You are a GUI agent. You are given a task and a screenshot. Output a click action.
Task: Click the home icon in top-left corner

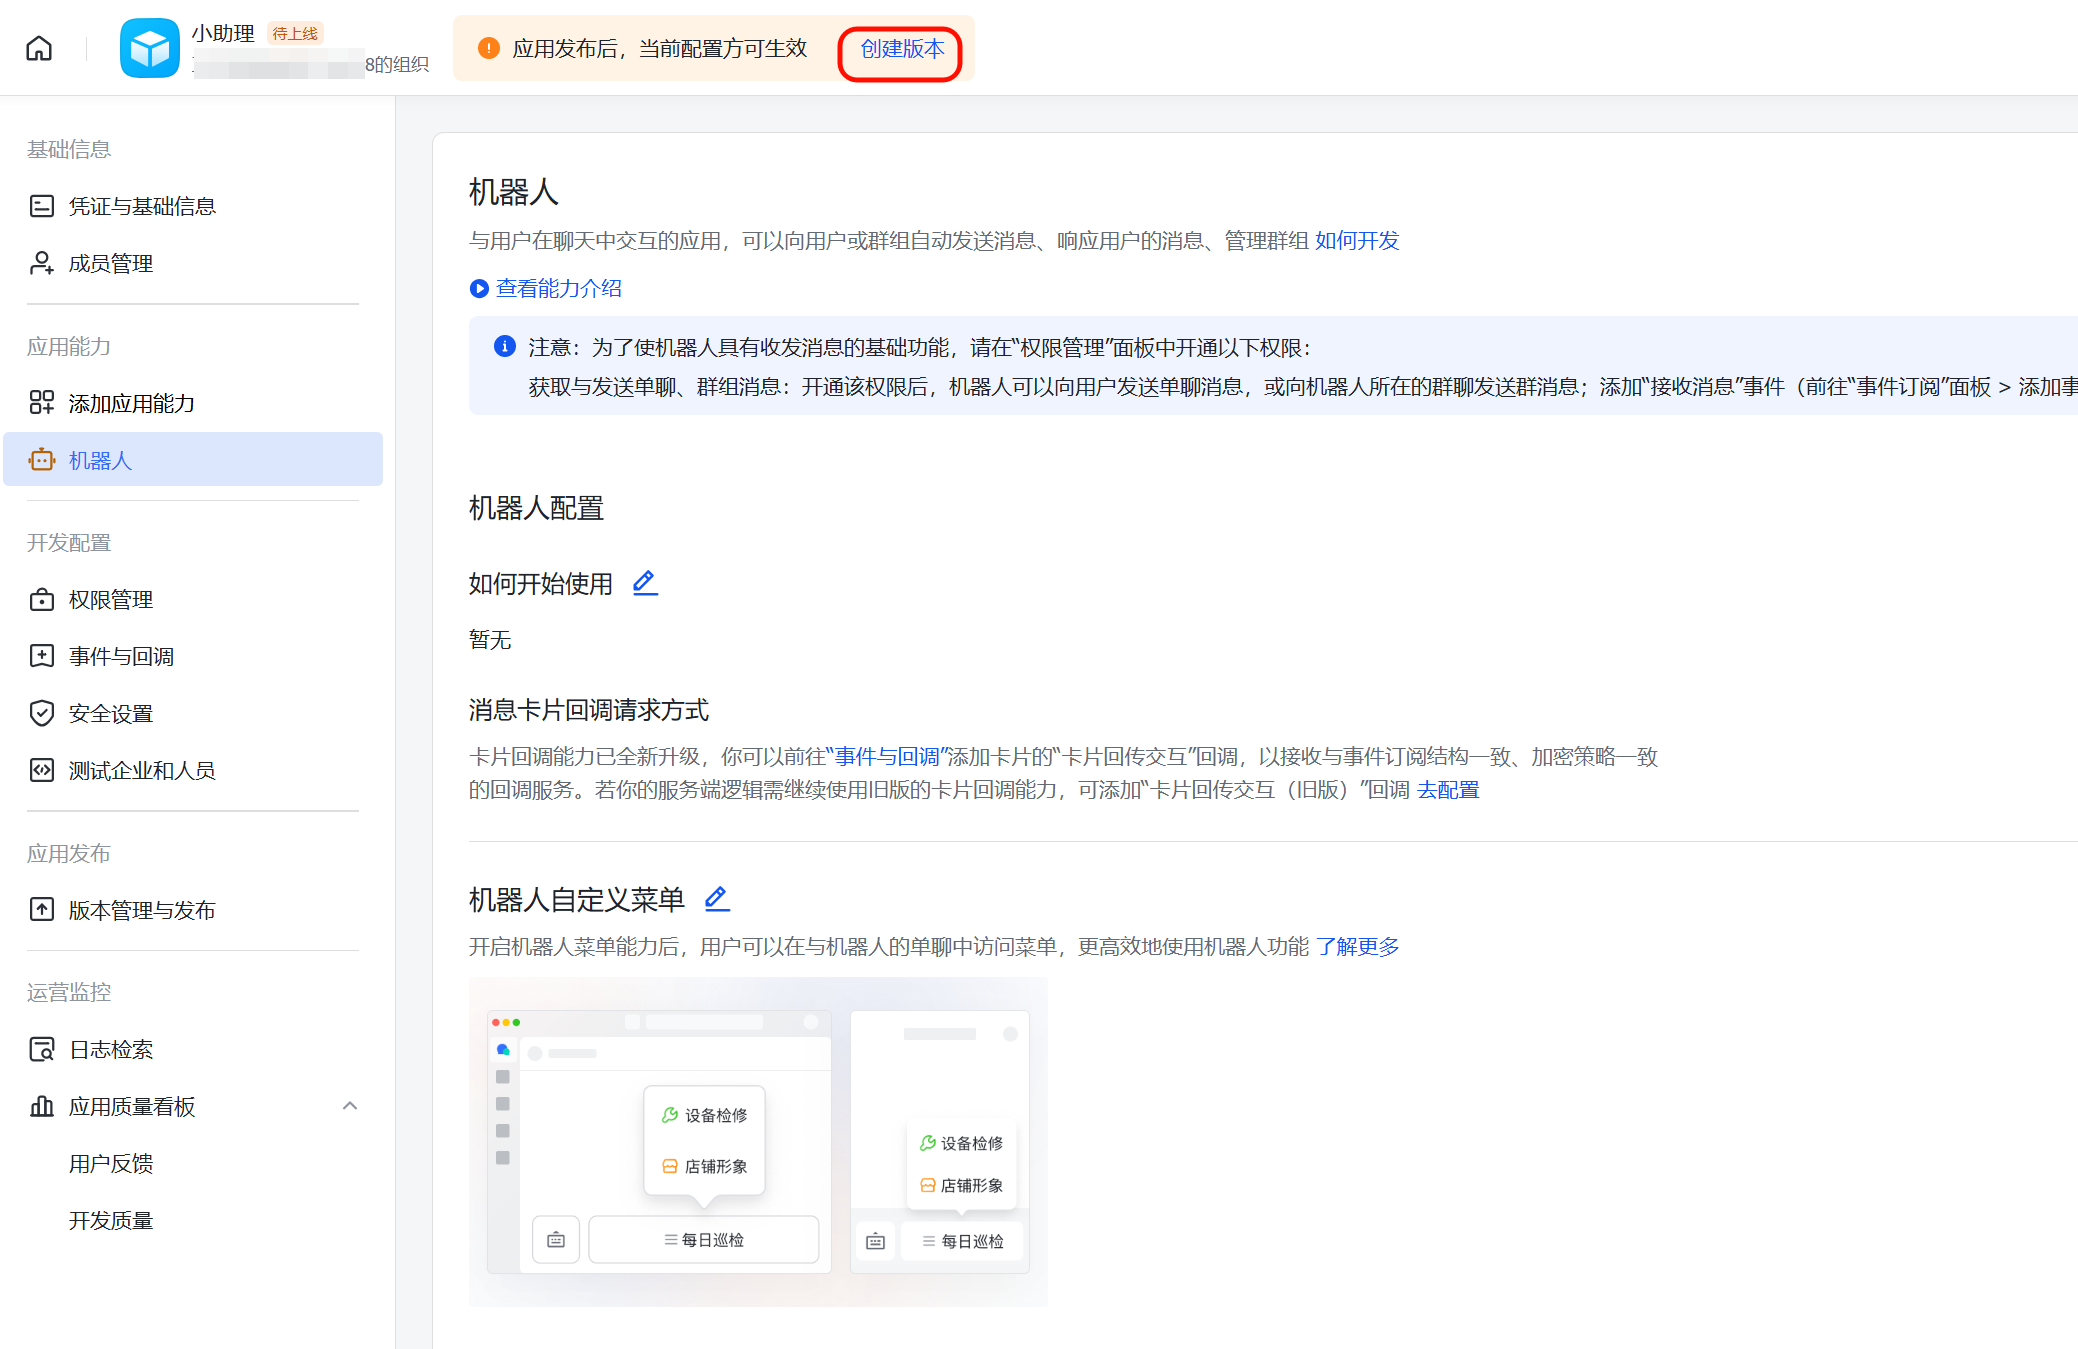tap(39, 48)
